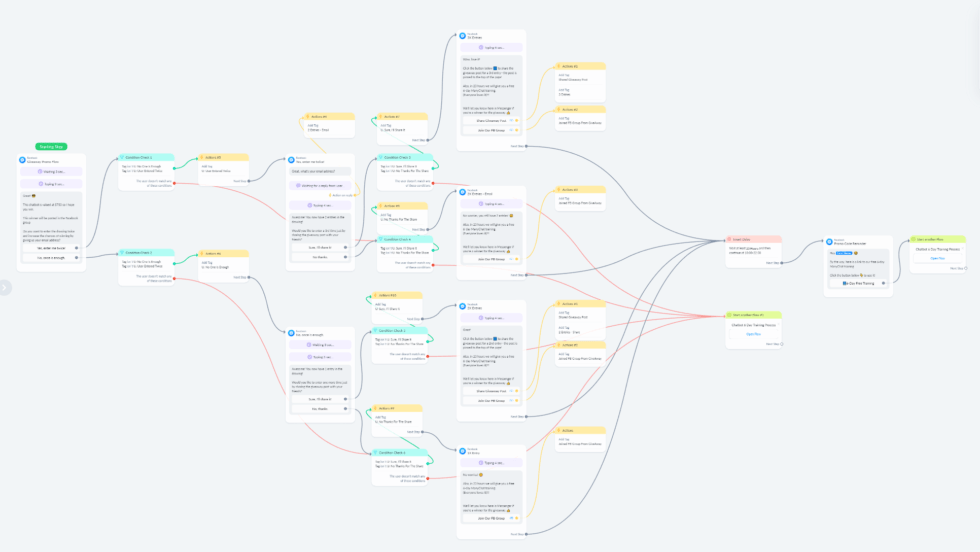Image resolution: width=980 pixels, height=552 pixels.
Task: Select the Condition Check 3 filter icon
Action: 381,158
